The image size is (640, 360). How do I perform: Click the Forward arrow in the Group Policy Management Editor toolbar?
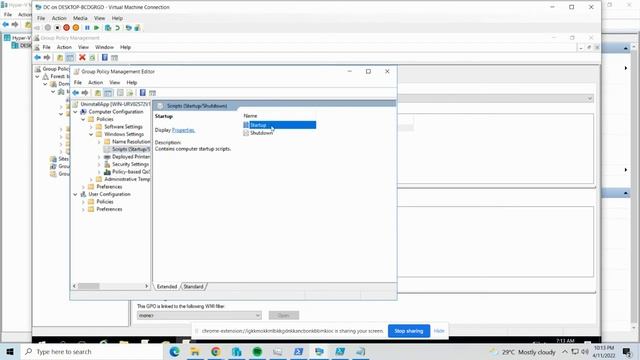point(85,93)
